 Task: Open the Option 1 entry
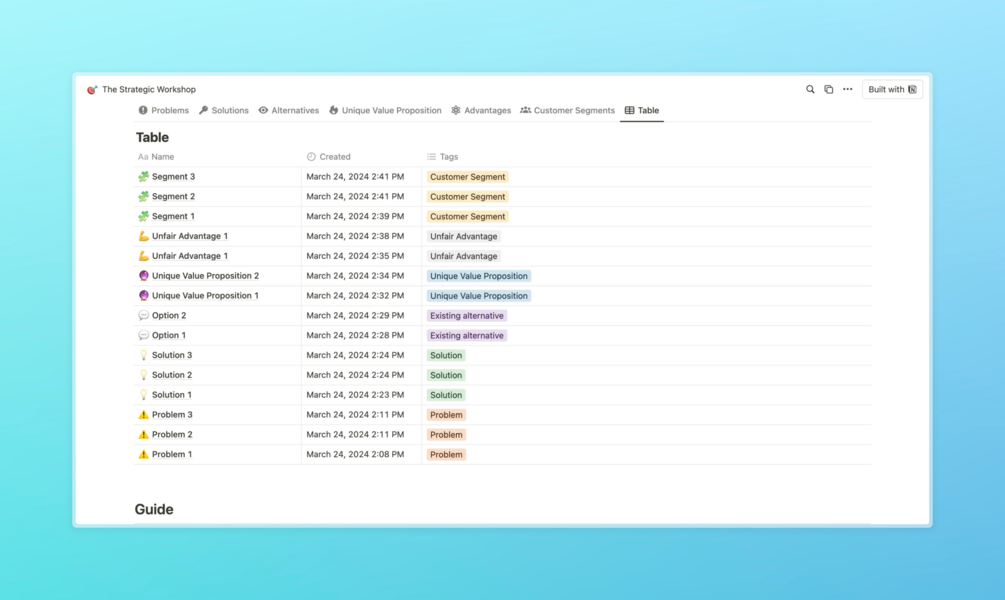pos(169,335)
